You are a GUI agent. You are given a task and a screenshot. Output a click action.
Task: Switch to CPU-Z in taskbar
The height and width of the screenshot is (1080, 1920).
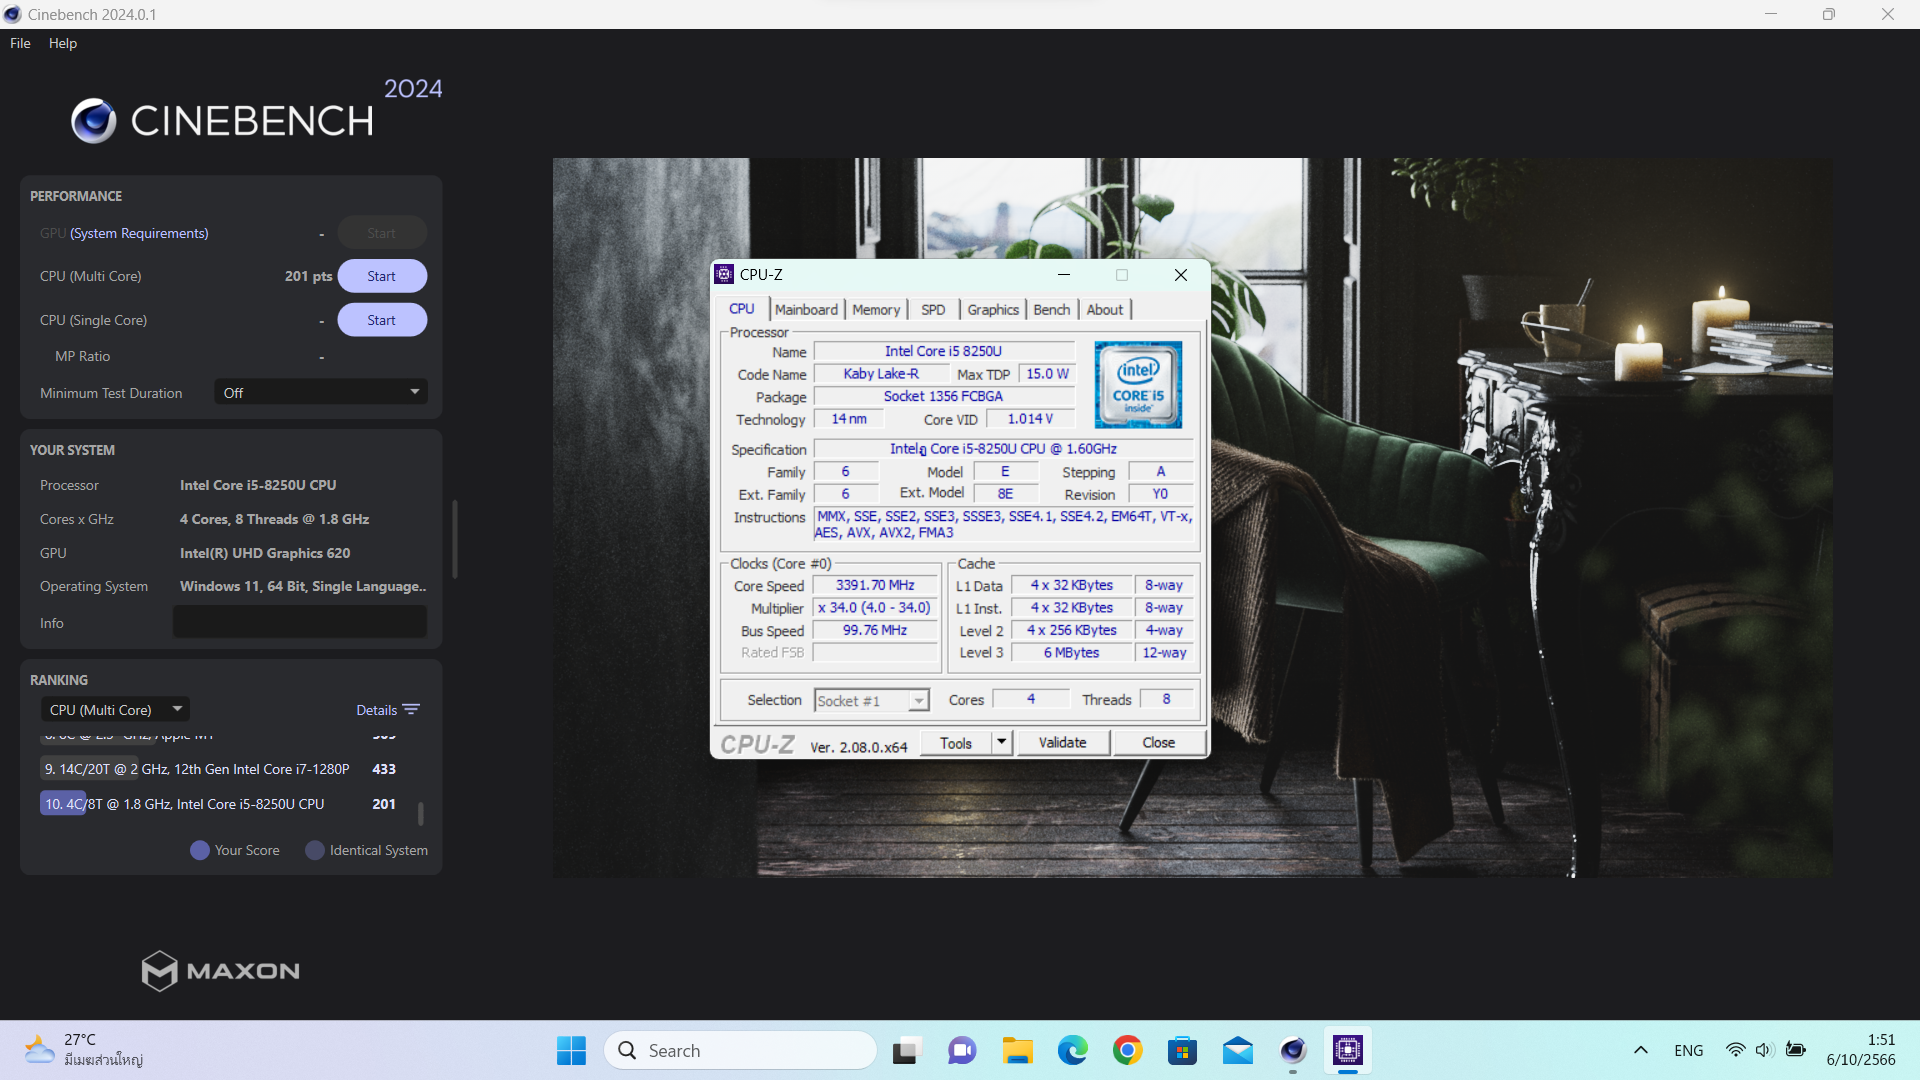click(1348, 1050)
